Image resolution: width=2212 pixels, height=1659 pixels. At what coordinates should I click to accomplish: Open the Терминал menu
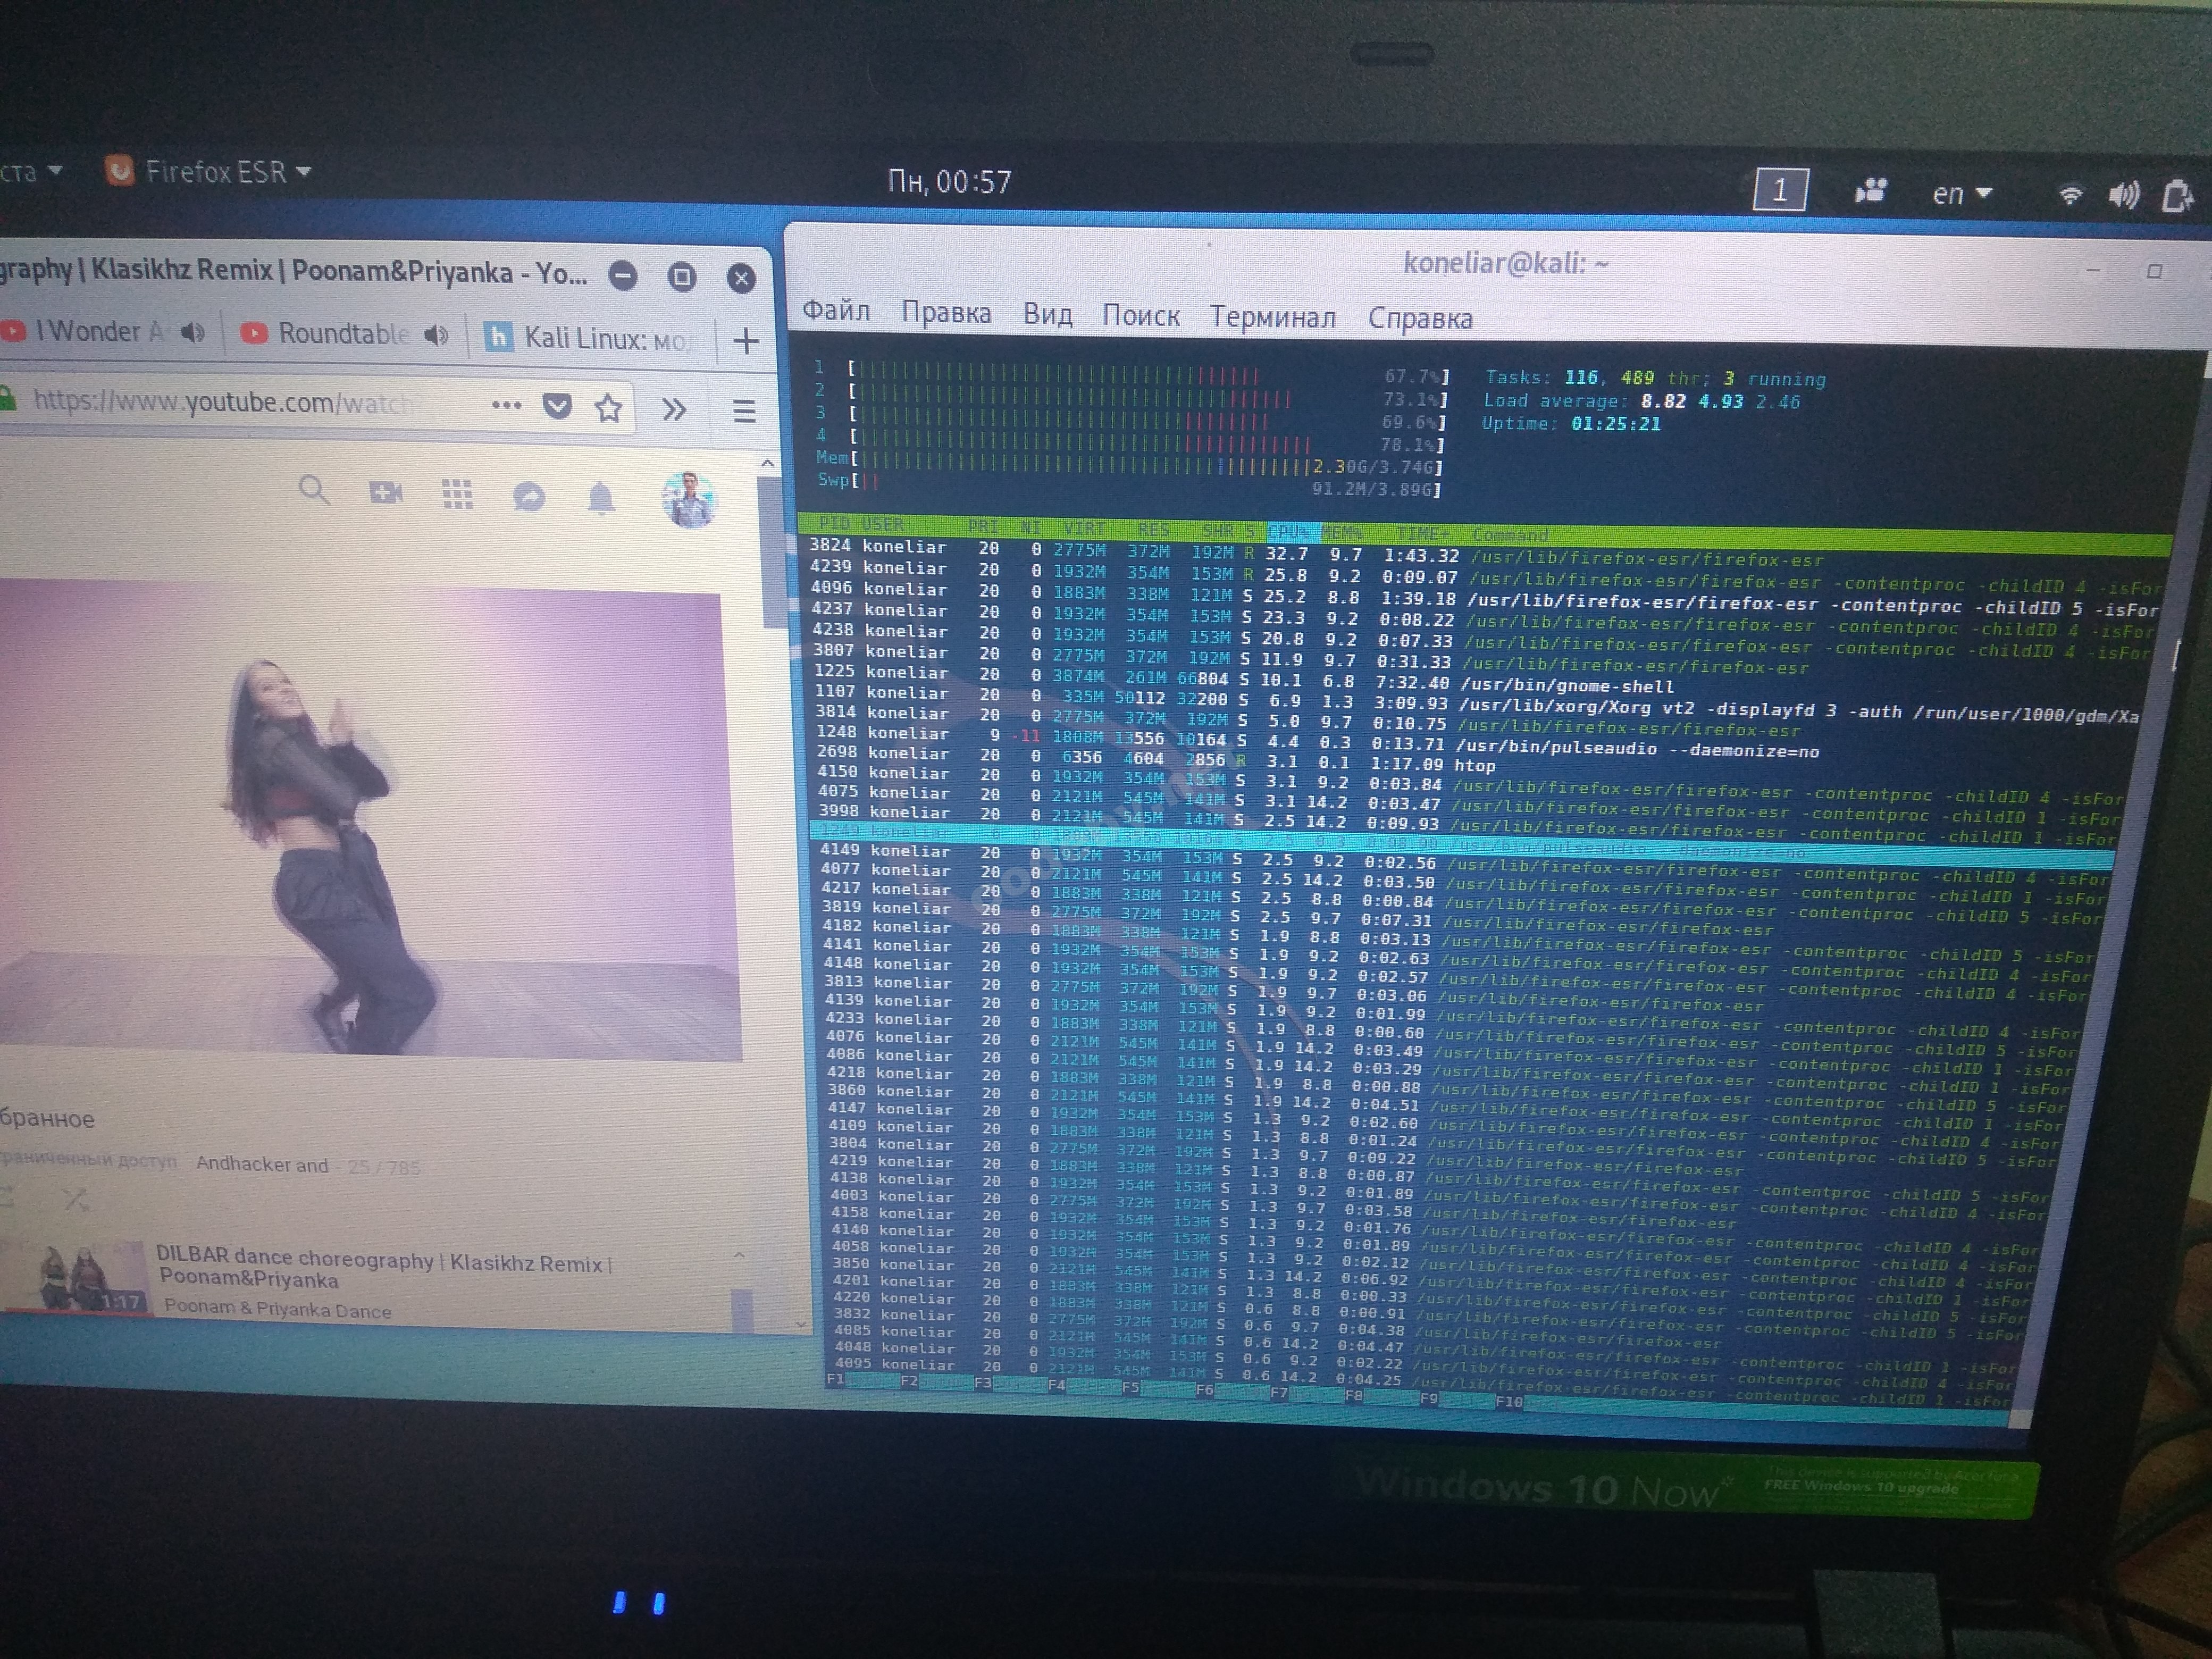pyautogui.click(x=1272, y=317)
